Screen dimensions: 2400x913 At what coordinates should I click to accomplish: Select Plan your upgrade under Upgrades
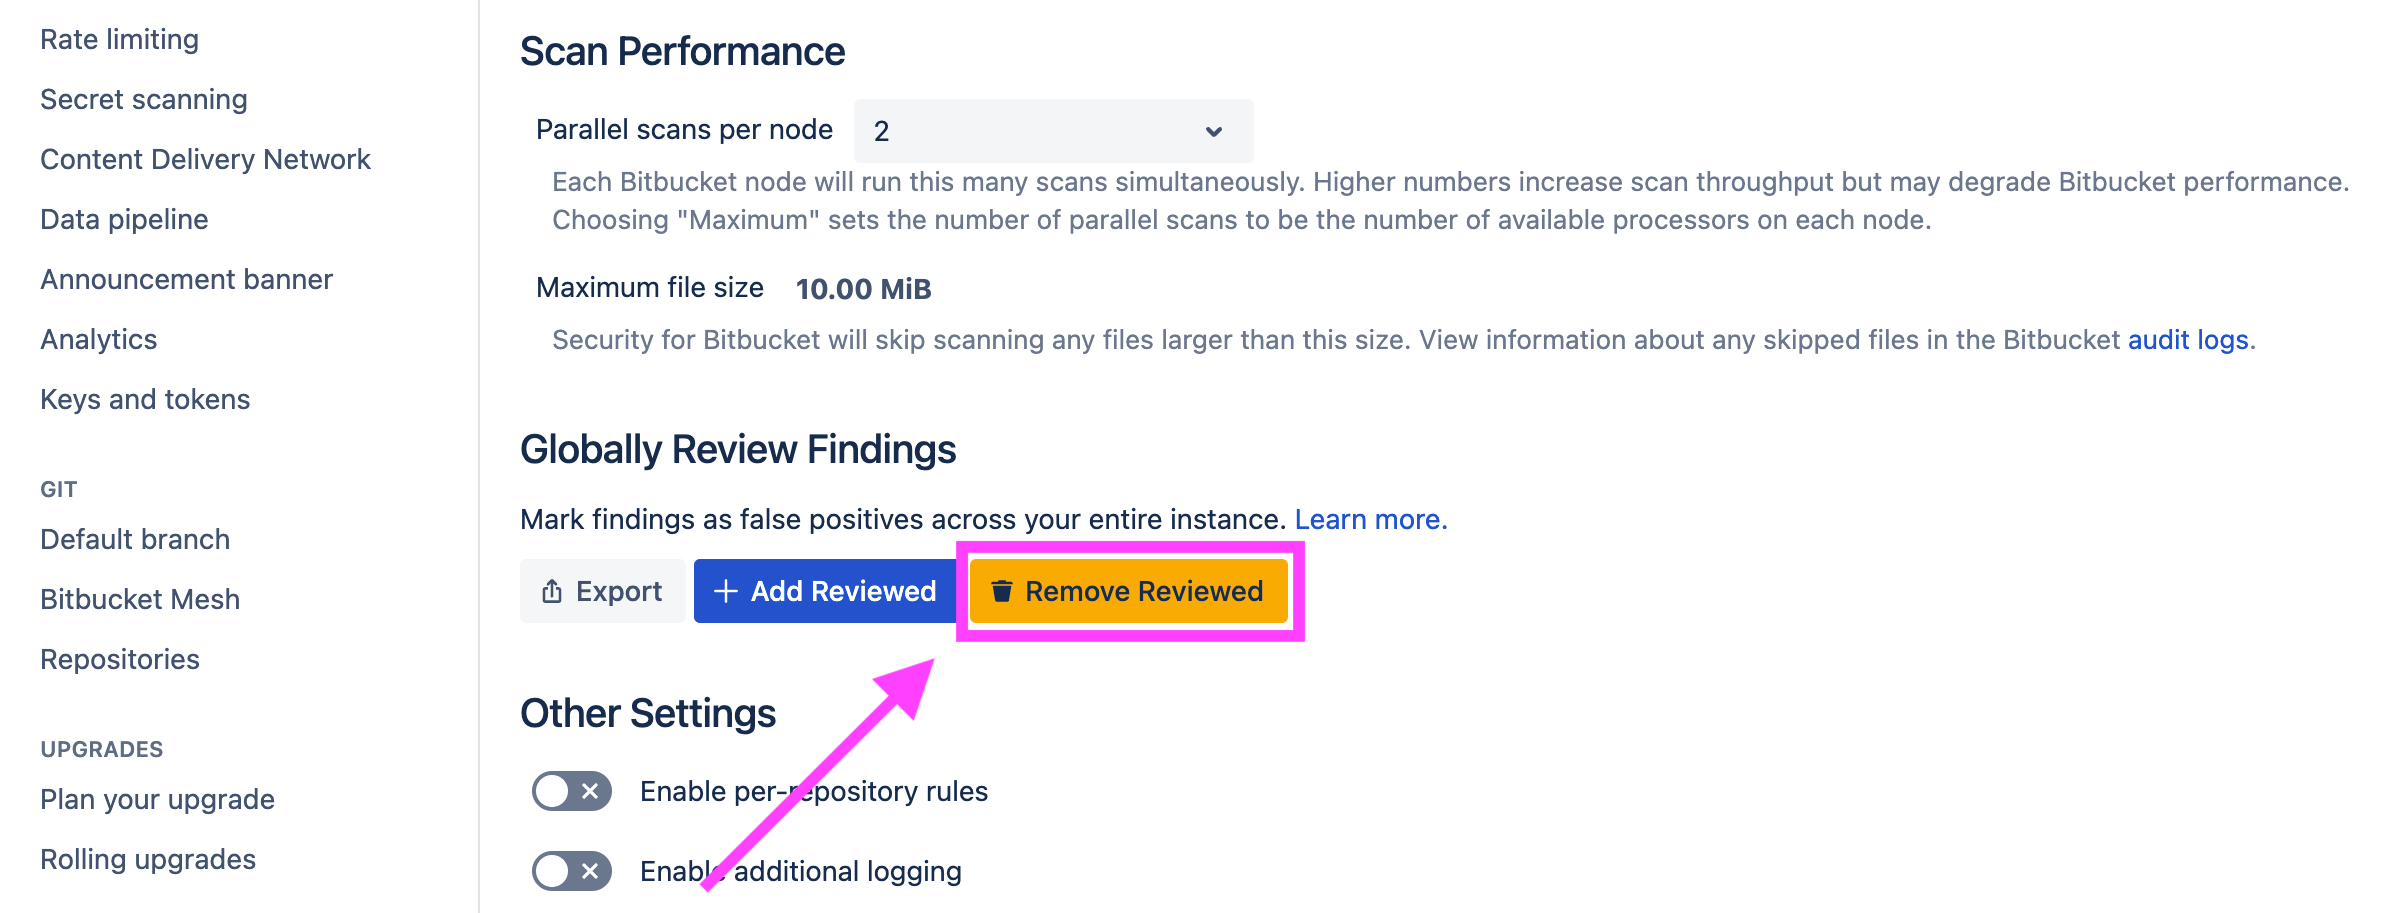[x=156, y=799]
